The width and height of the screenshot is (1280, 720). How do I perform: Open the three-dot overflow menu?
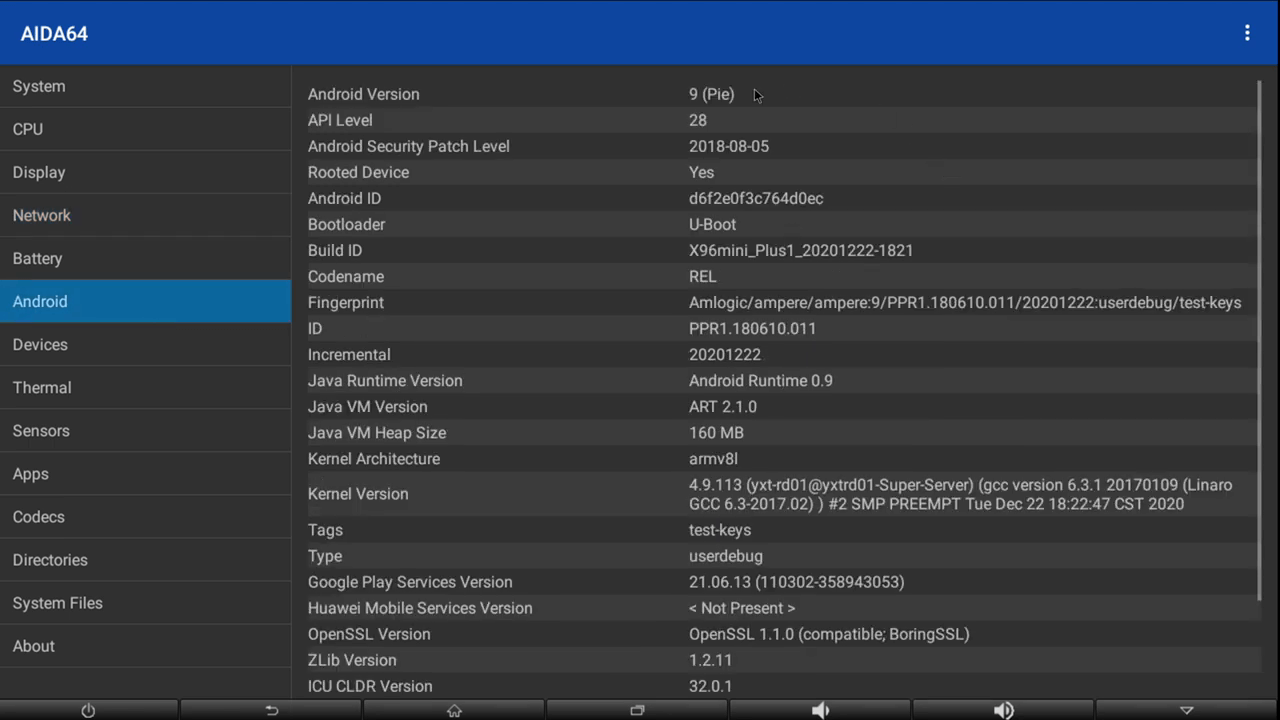coord(1247,33)
